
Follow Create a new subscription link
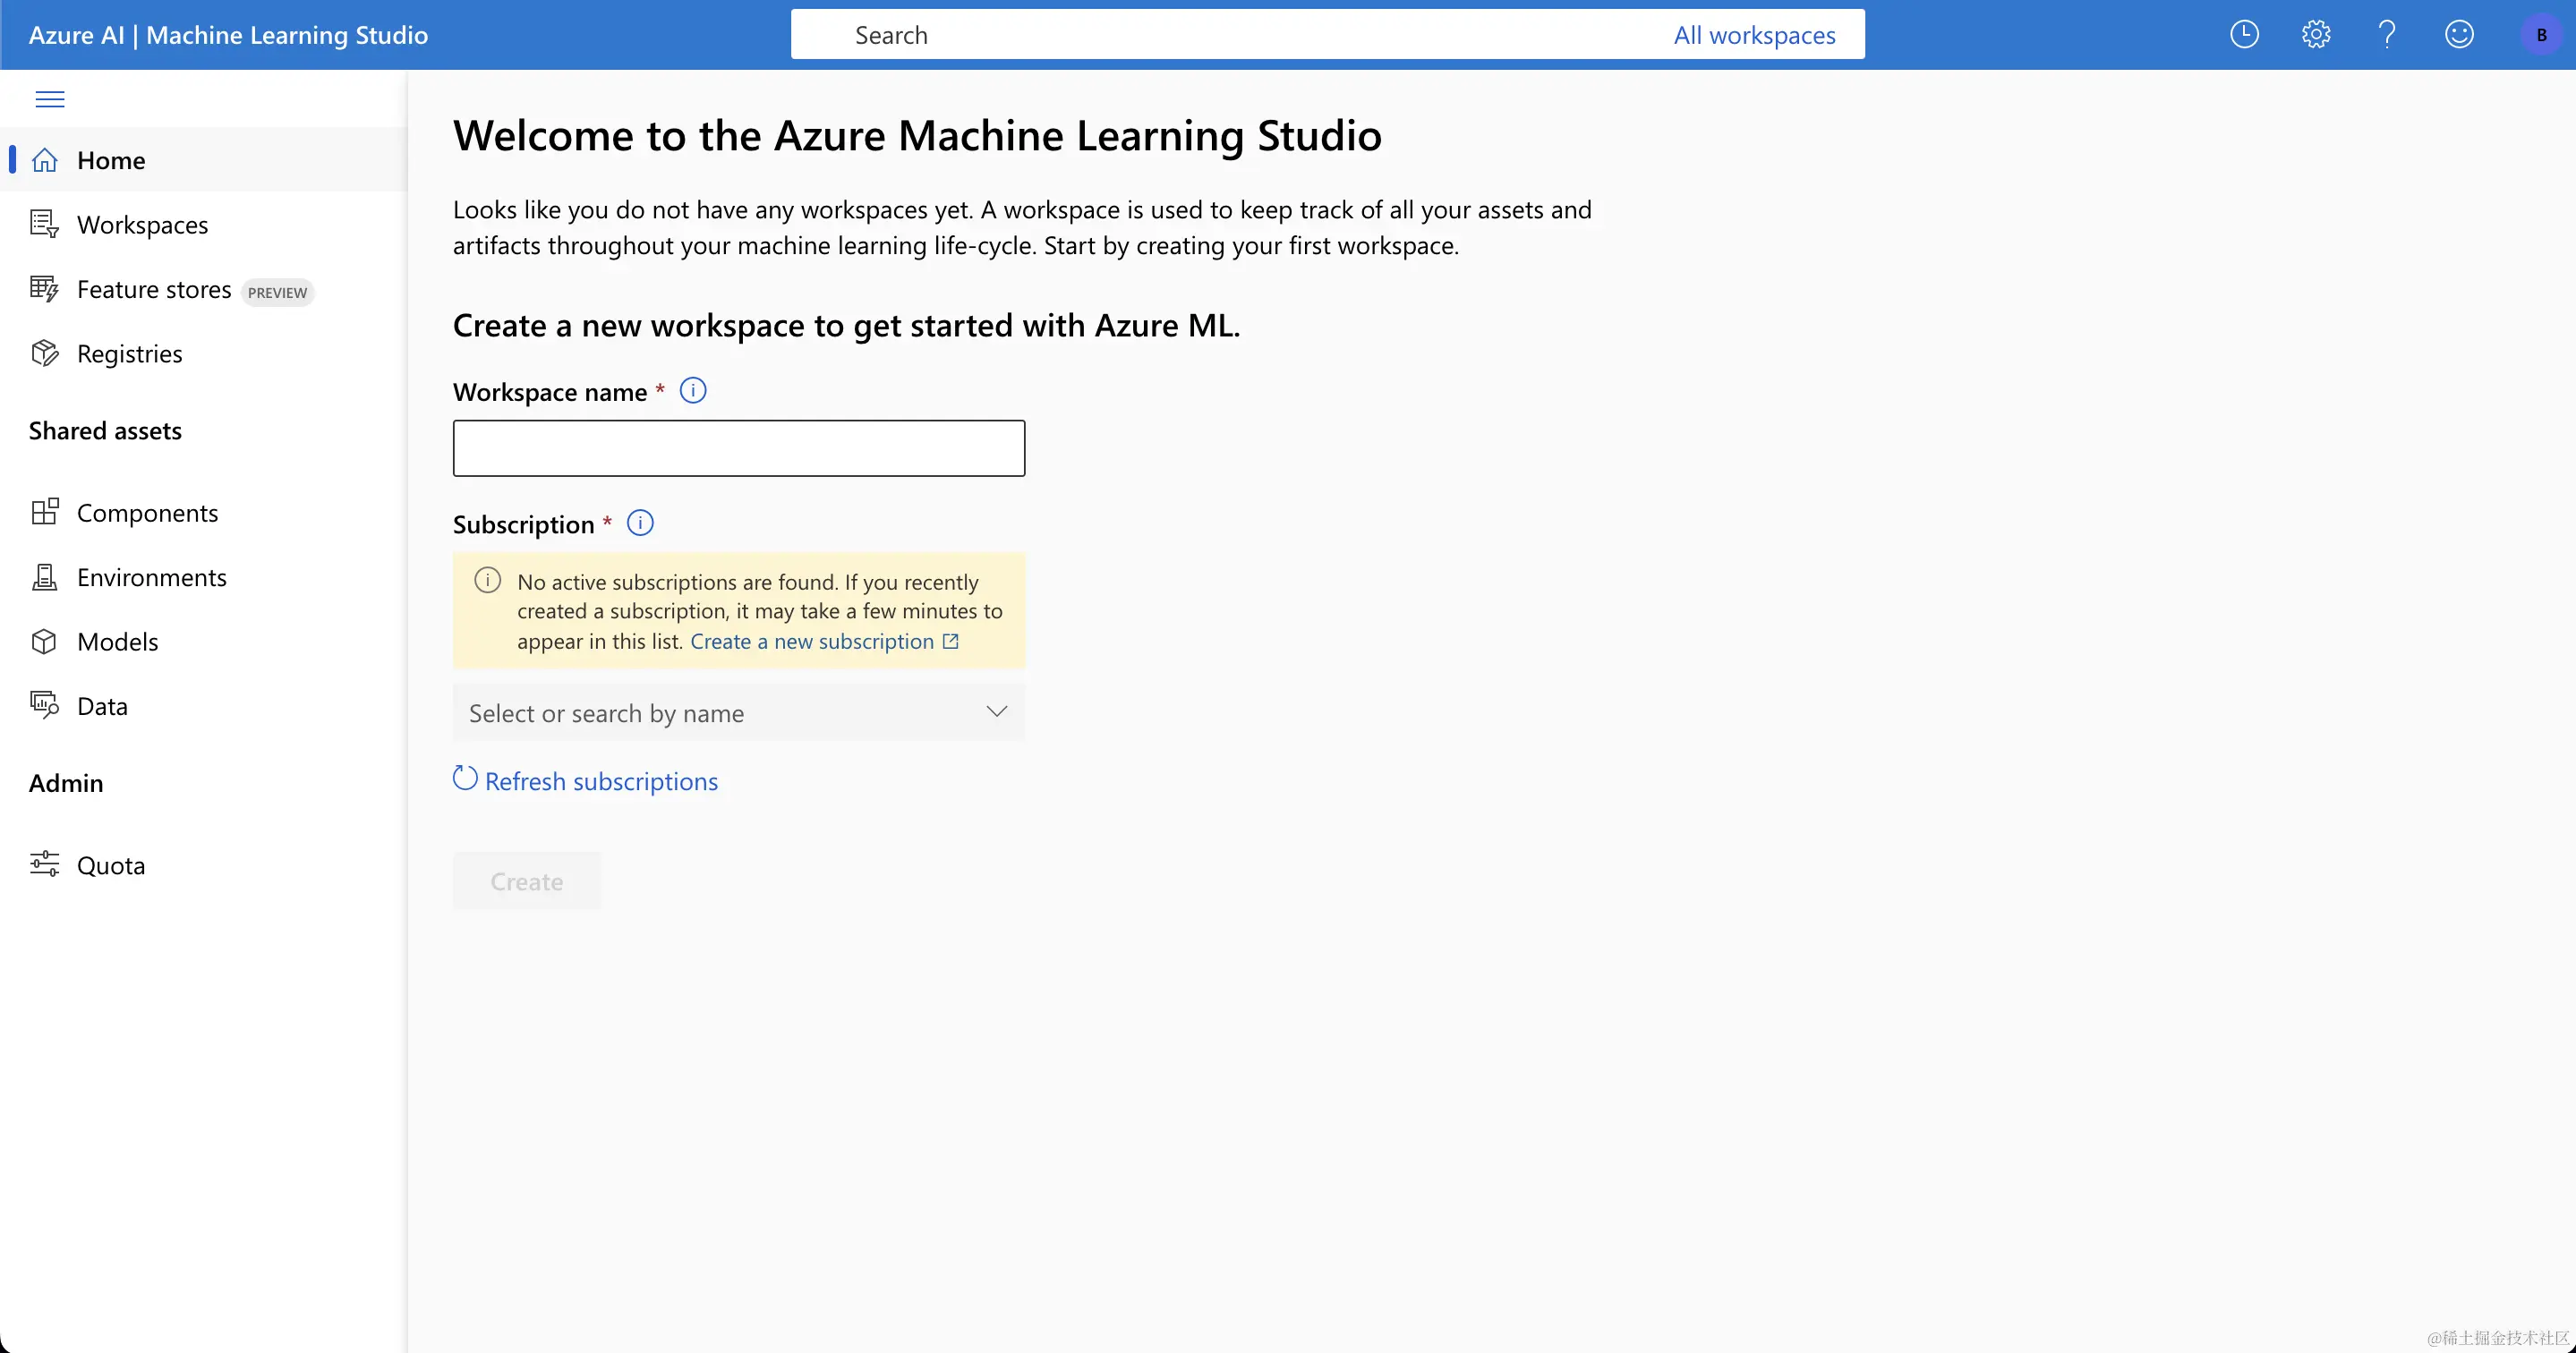(812, 642)
